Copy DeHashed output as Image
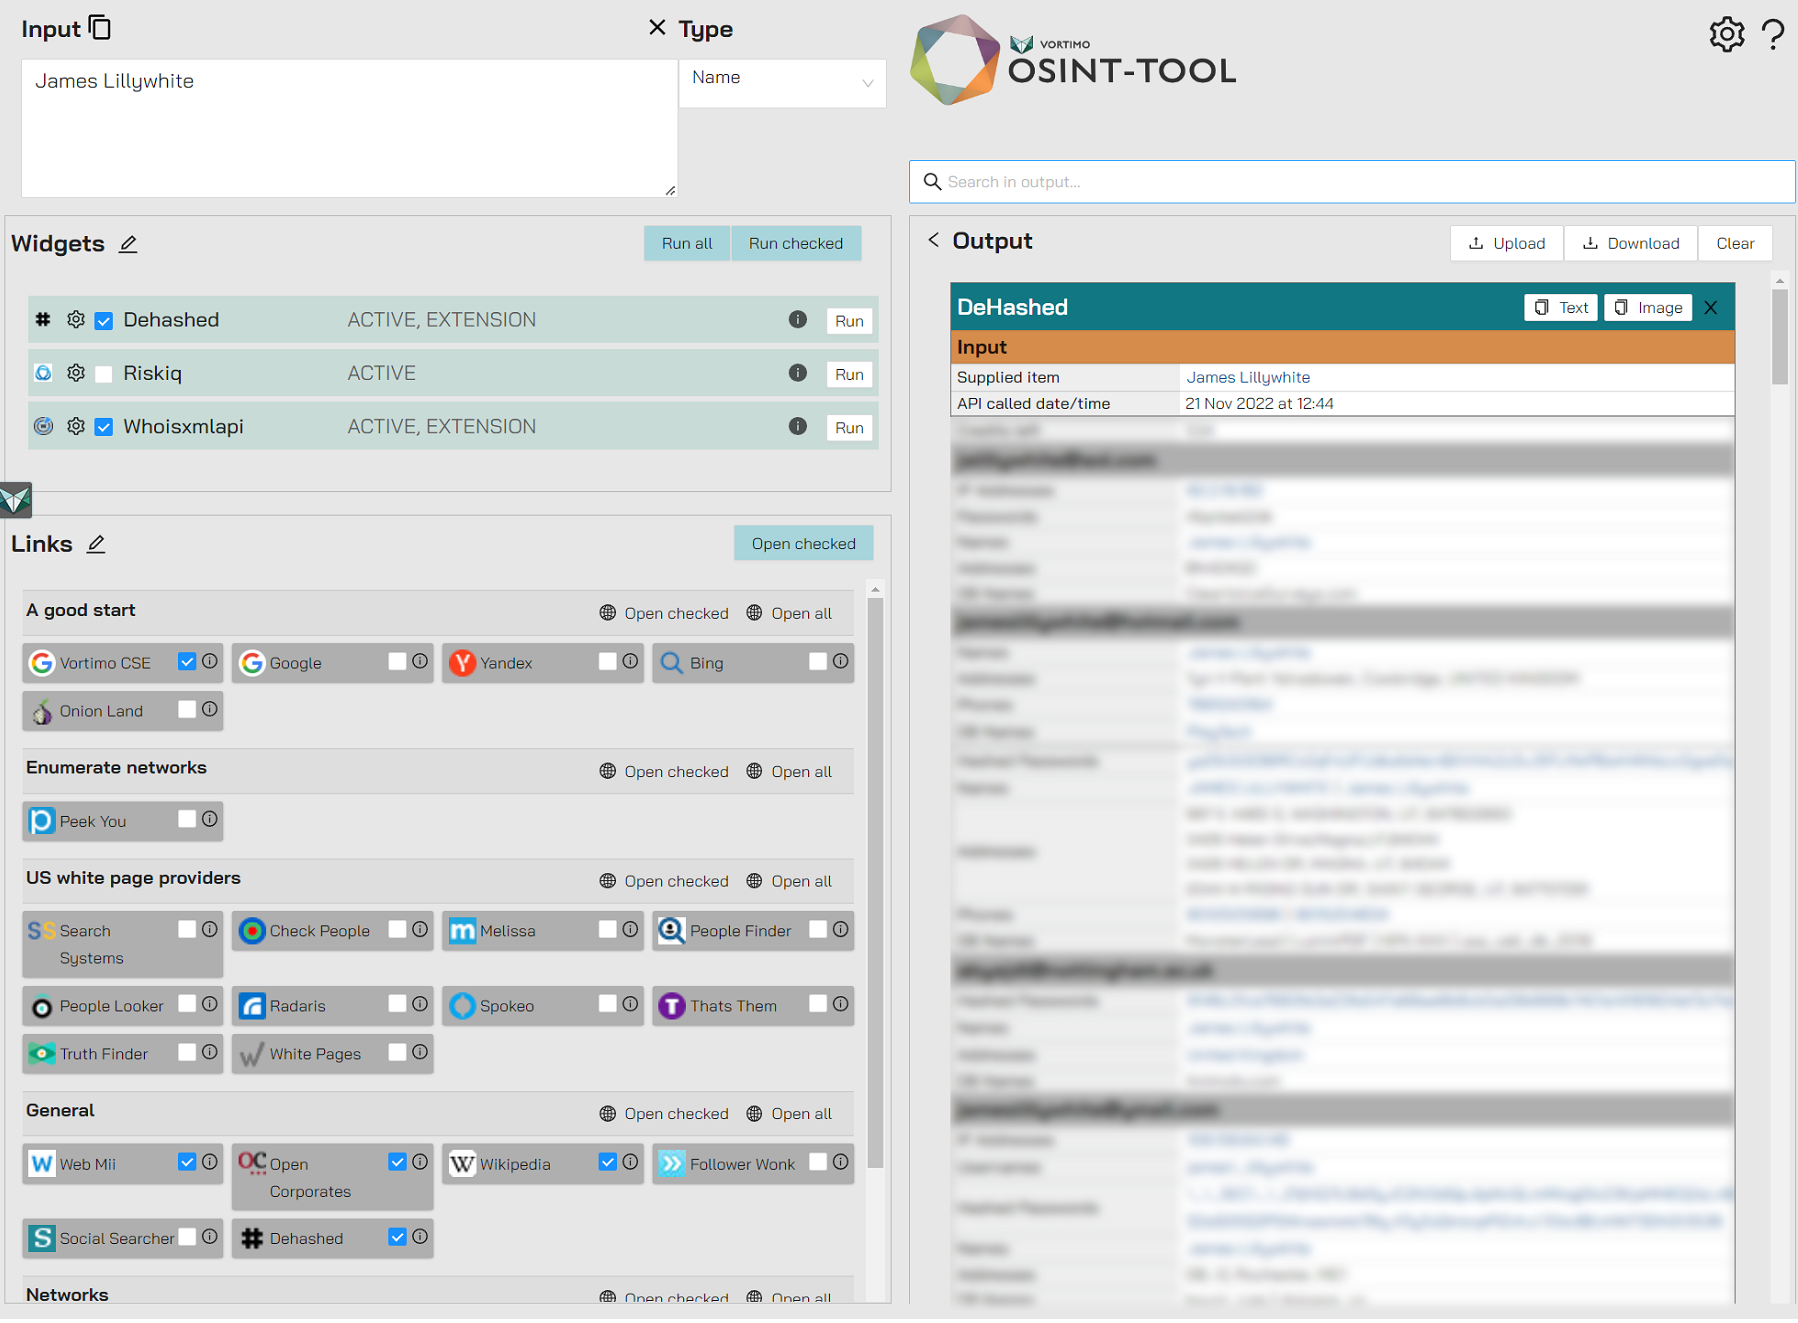 1648,308
